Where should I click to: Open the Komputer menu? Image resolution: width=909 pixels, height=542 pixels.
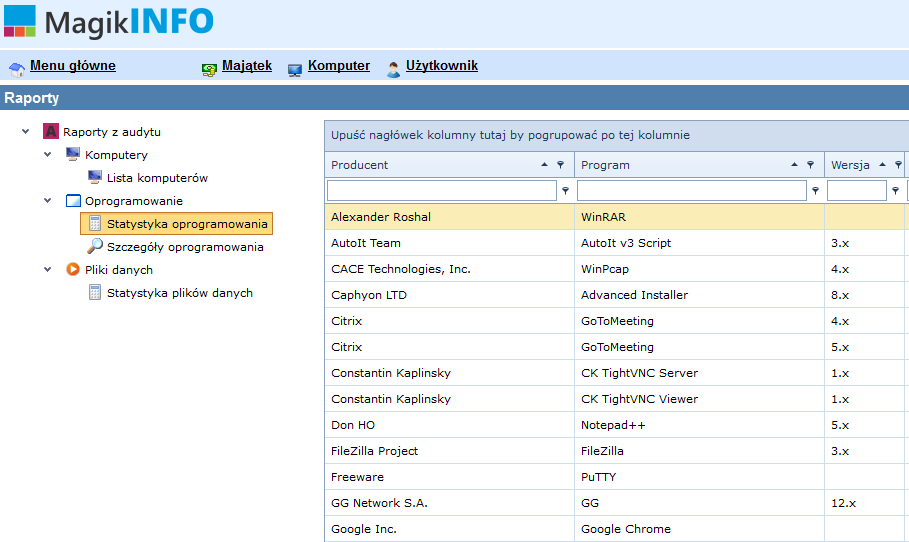[x=339, y=66]
